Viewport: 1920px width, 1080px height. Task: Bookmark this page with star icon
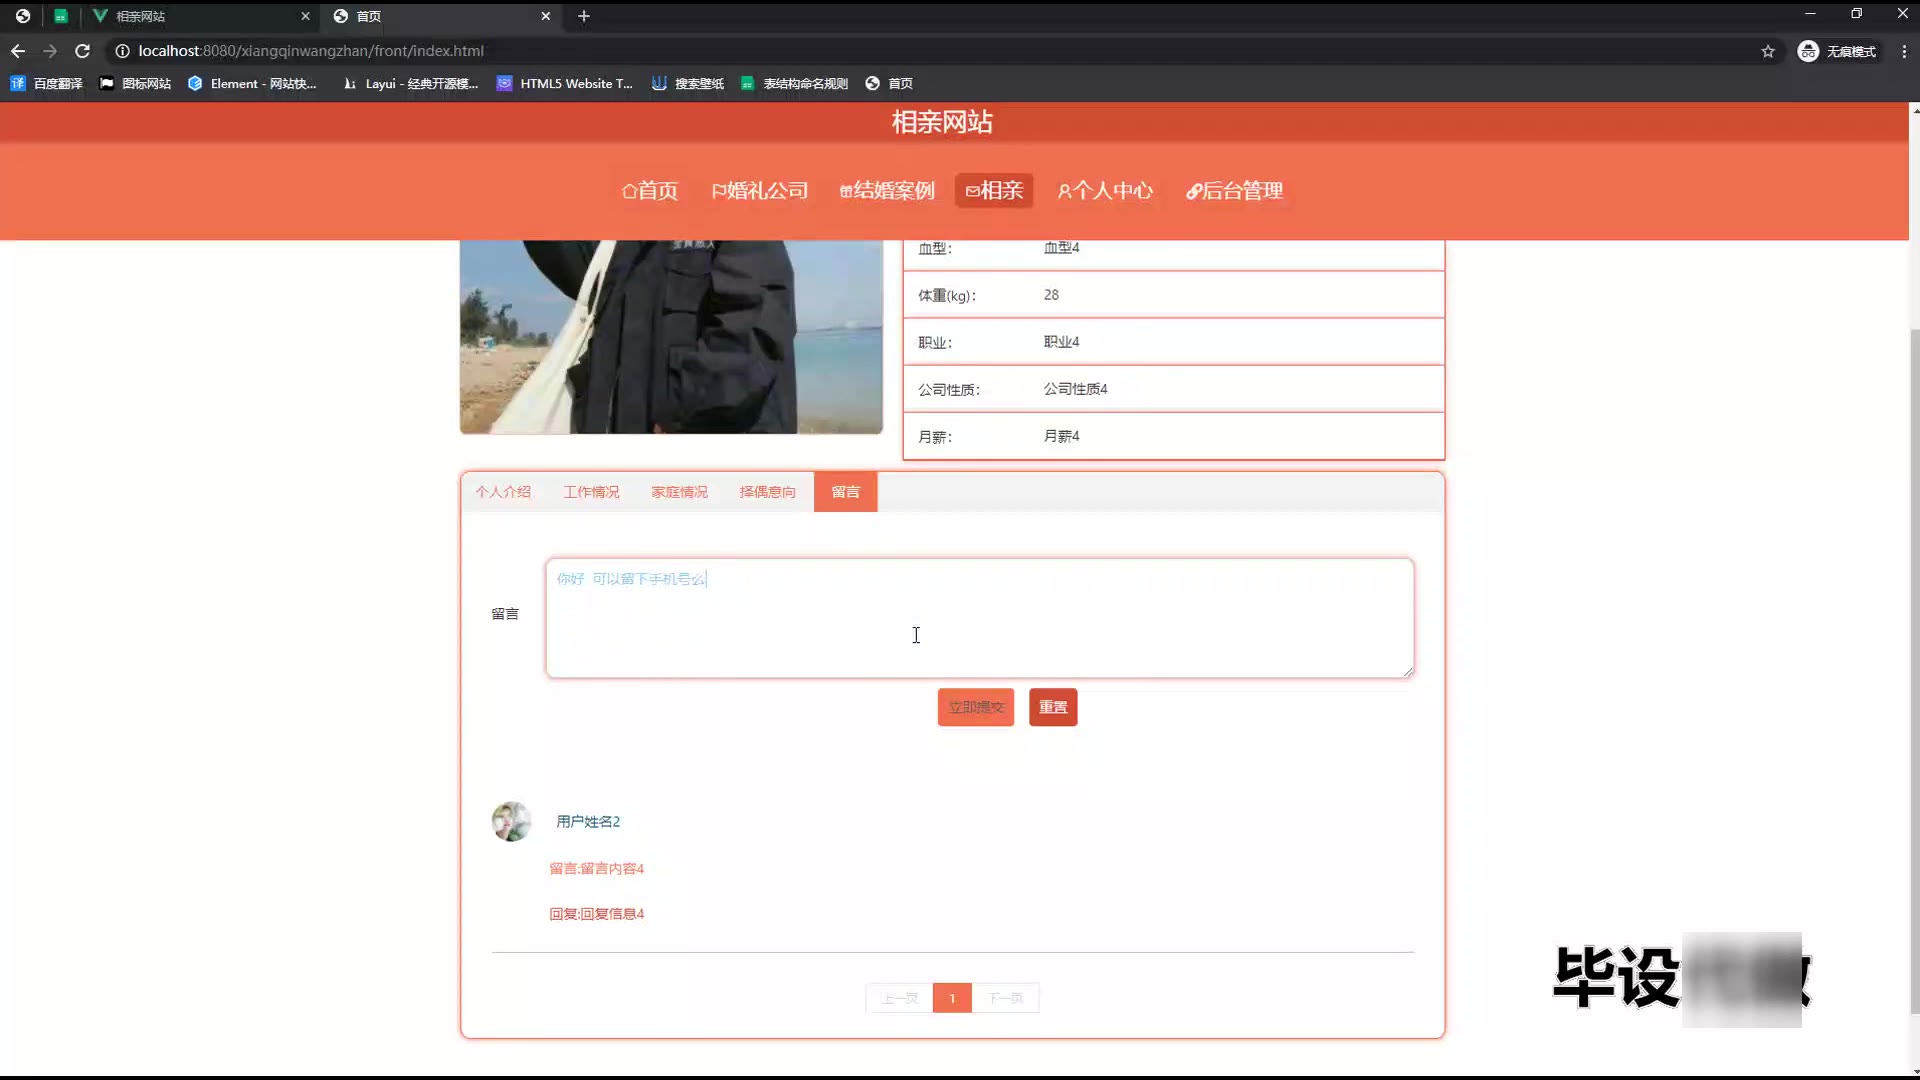coord(1768,51)
